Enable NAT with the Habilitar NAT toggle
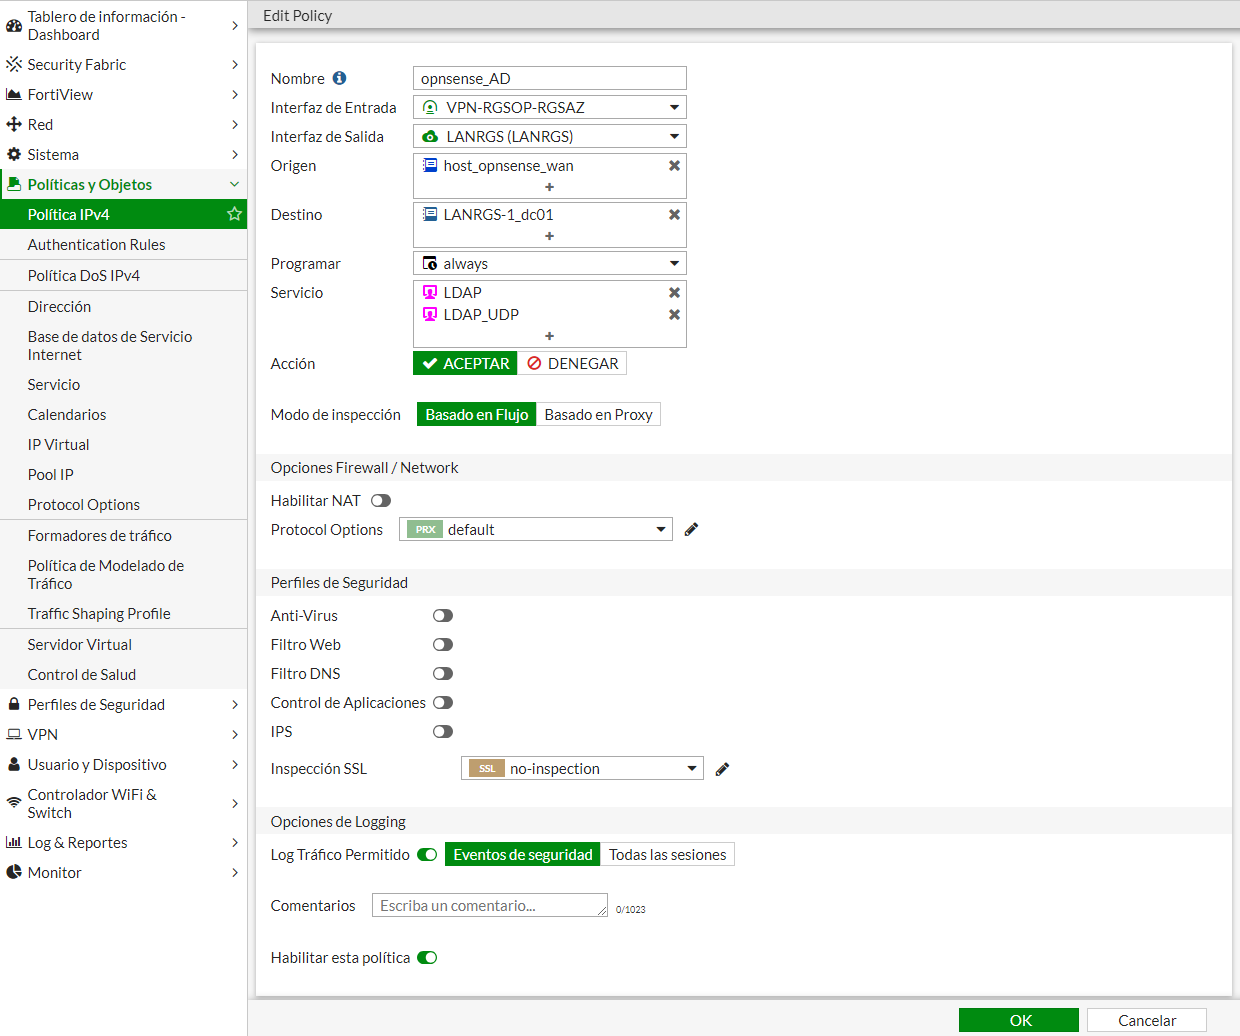The height and width of the screenshot is (1036, 1240). (x=380, y=500)
